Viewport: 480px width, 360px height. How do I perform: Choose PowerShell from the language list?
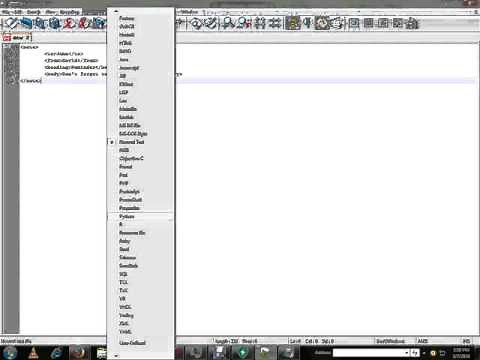pyautogui.click(x=140, y=200)
